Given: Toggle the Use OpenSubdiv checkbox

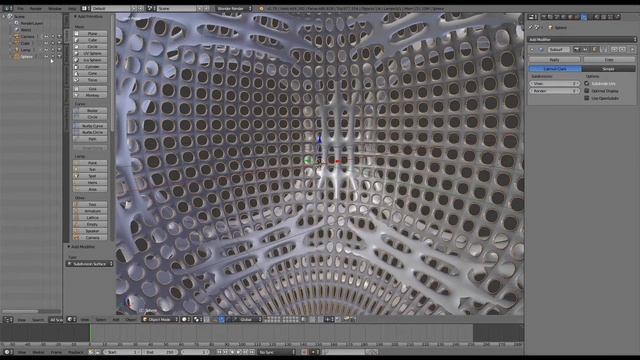Looking at the screenshot, I should [587, 98].
